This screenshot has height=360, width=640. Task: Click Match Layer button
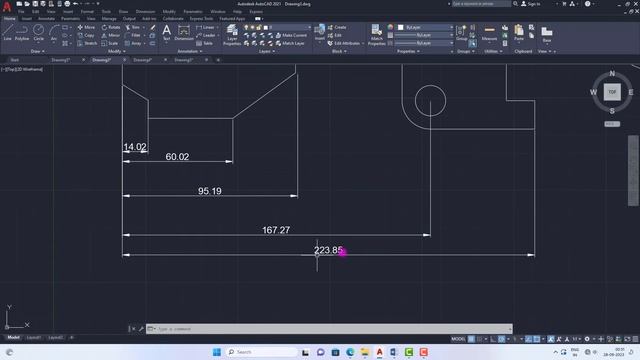point(290,43)
